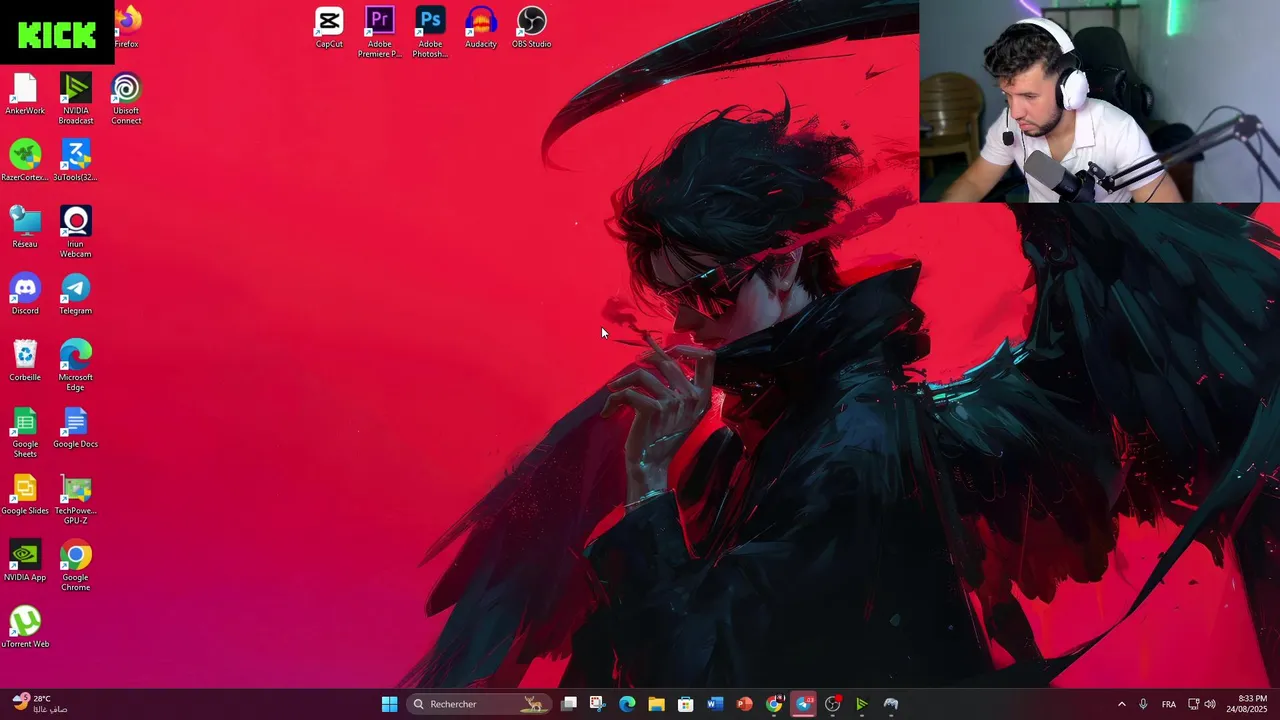Screen dimensions: 1280x720
Task: Launch PowerPoint from the taskbar
Action: click(744, 704)
